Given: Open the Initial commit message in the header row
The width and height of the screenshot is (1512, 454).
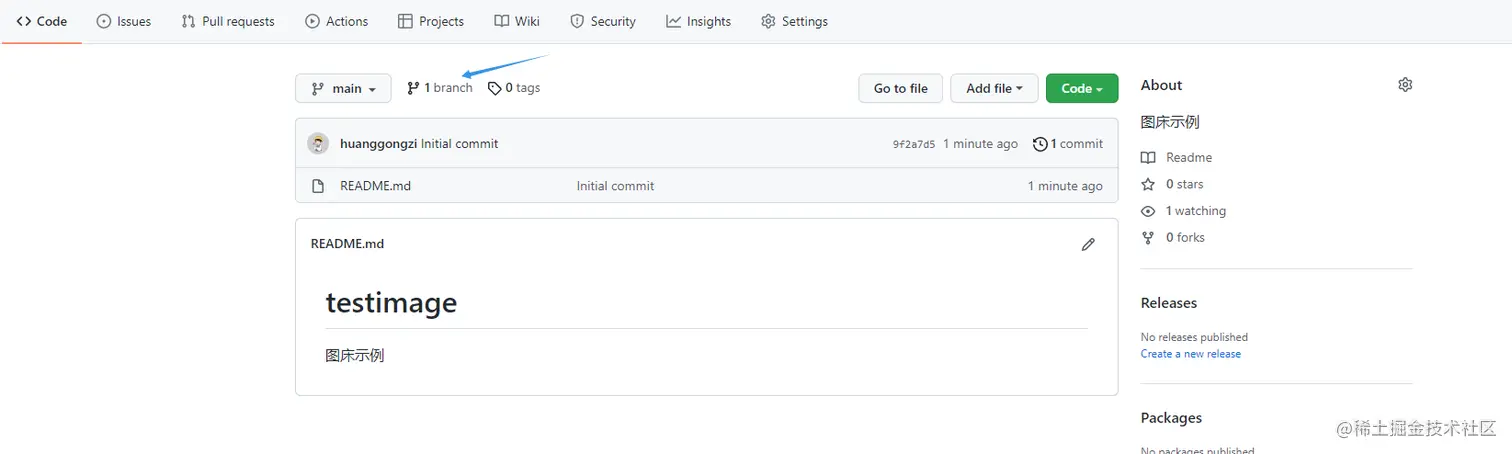Looking at the screenshot, I should pos(459,144).
